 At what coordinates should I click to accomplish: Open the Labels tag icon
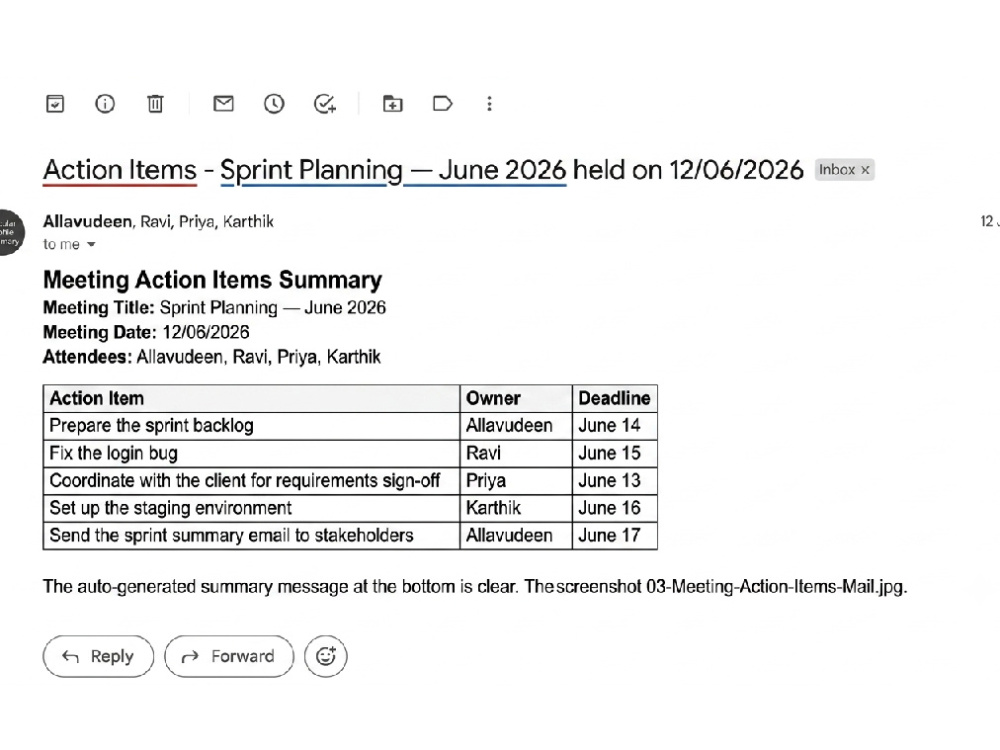443,103
